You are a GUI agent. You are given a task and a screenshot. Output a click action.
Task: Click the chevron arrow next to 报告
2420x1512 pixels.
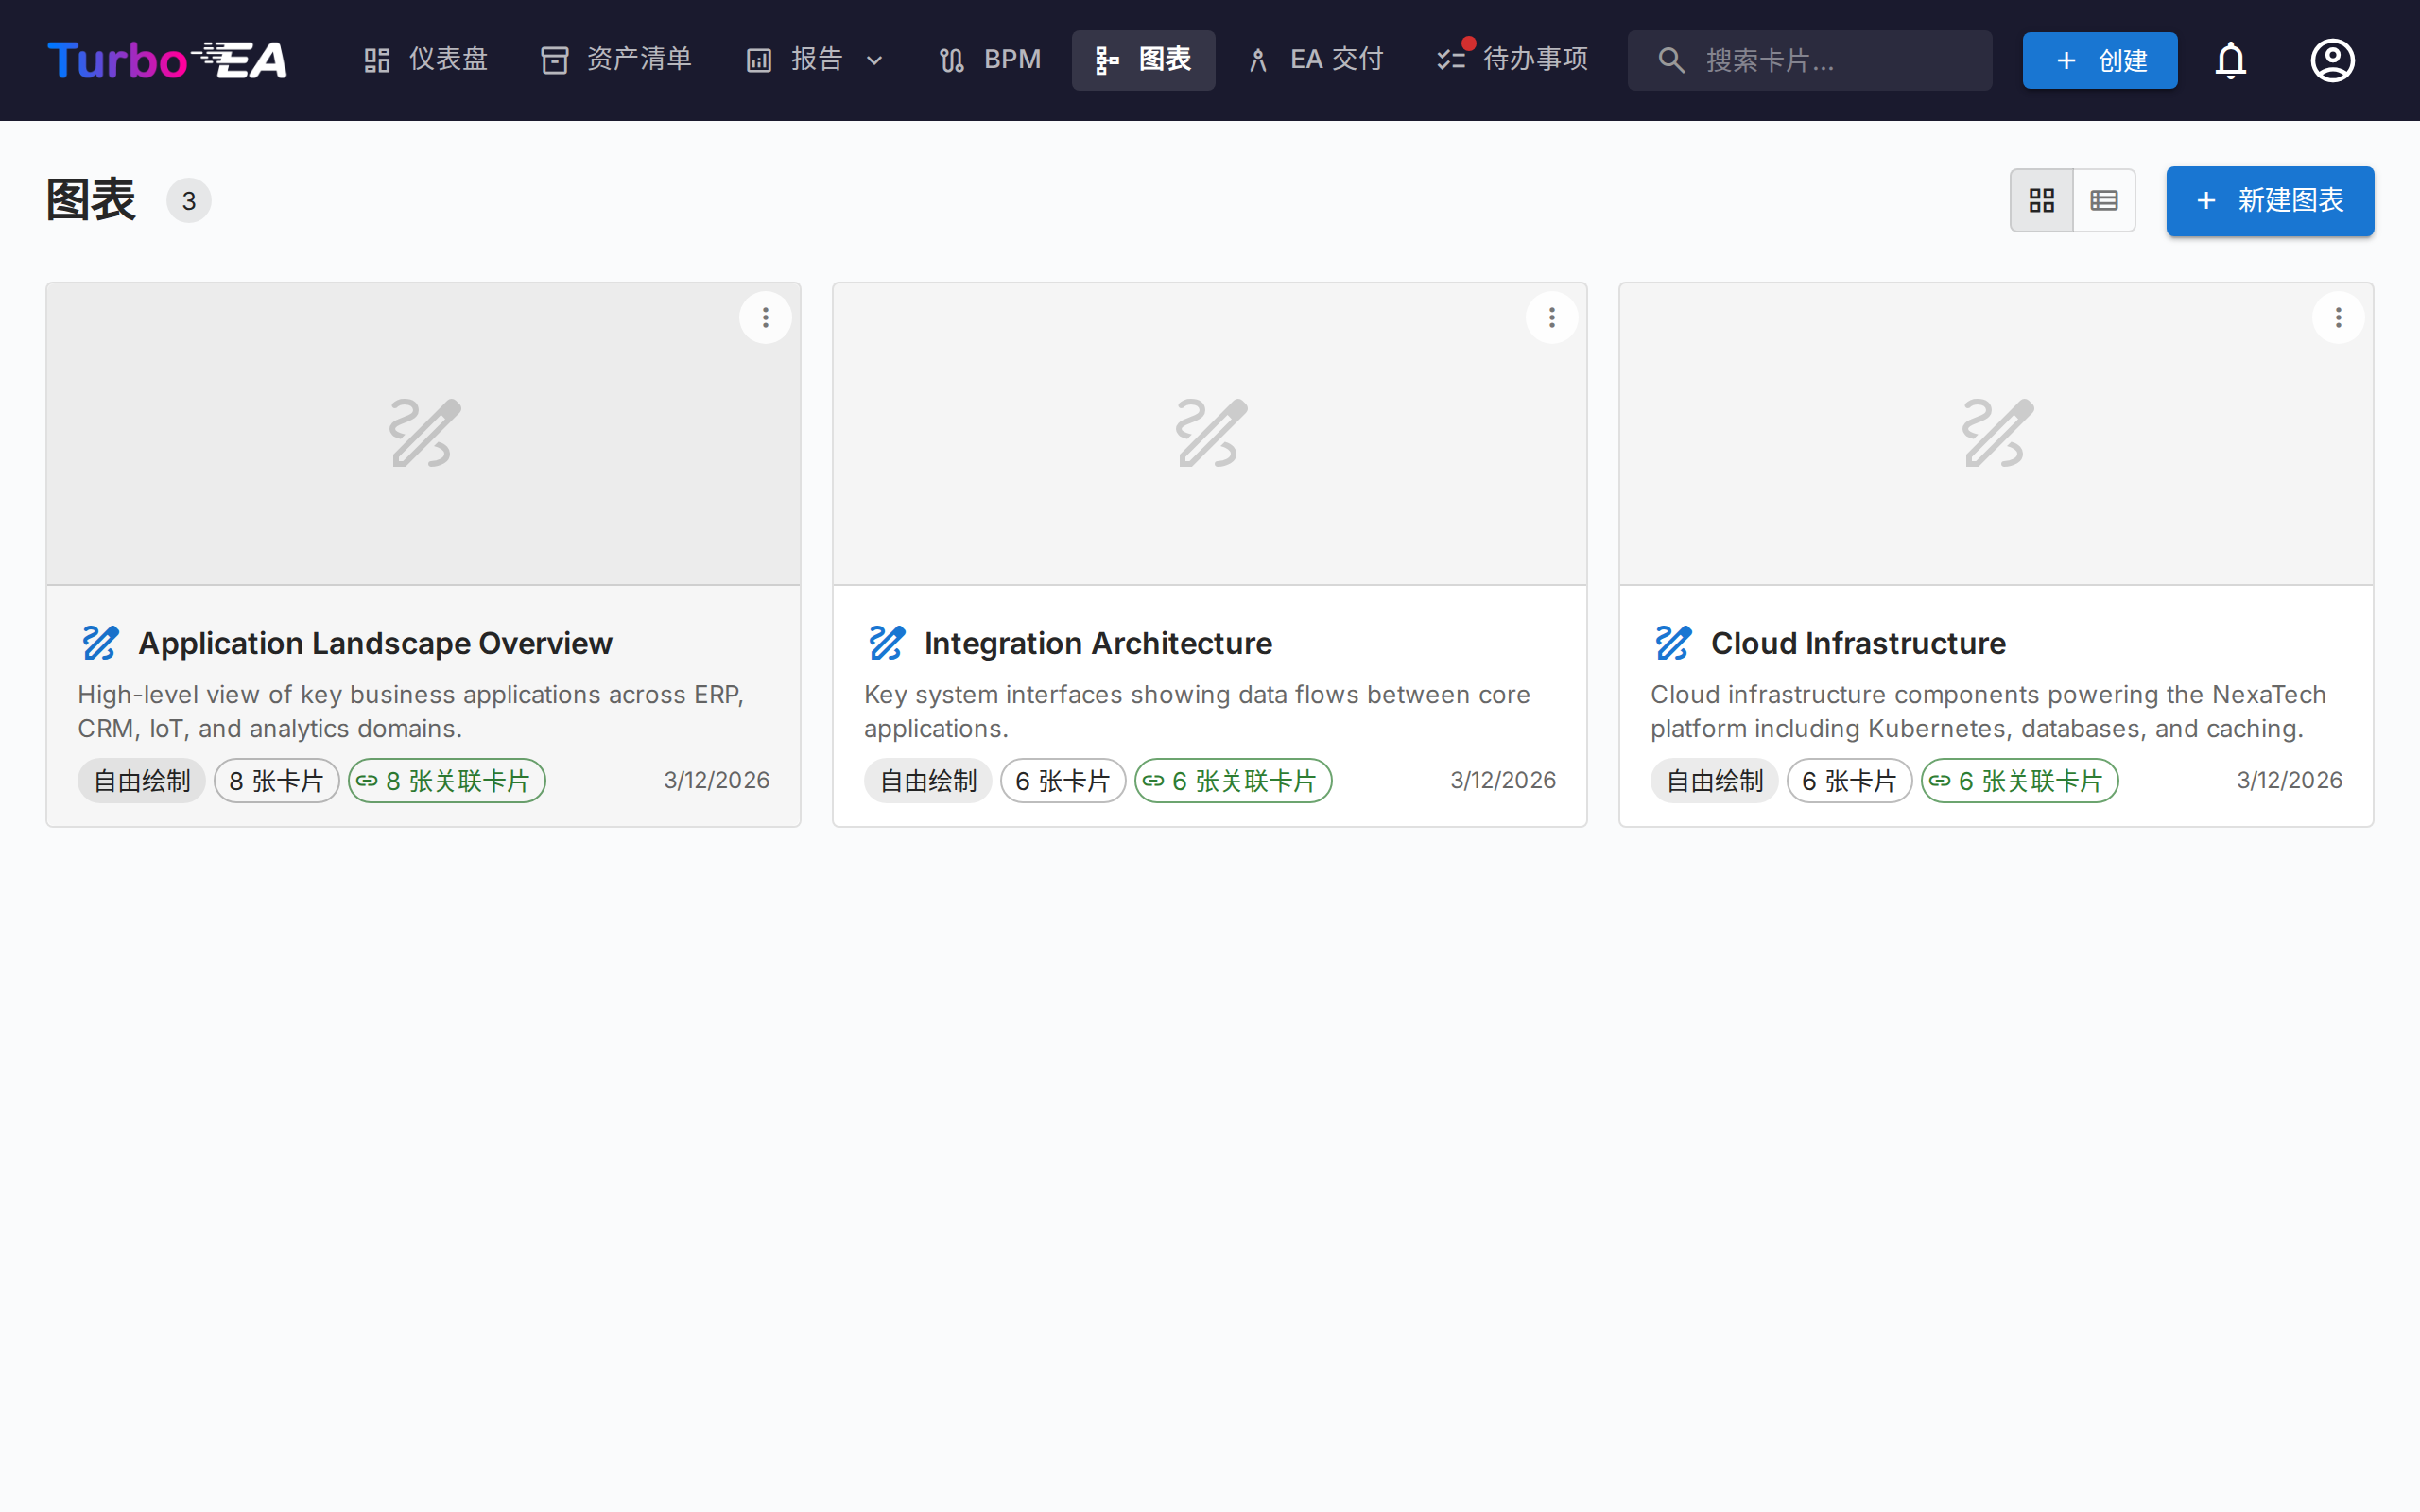point(874,61)
